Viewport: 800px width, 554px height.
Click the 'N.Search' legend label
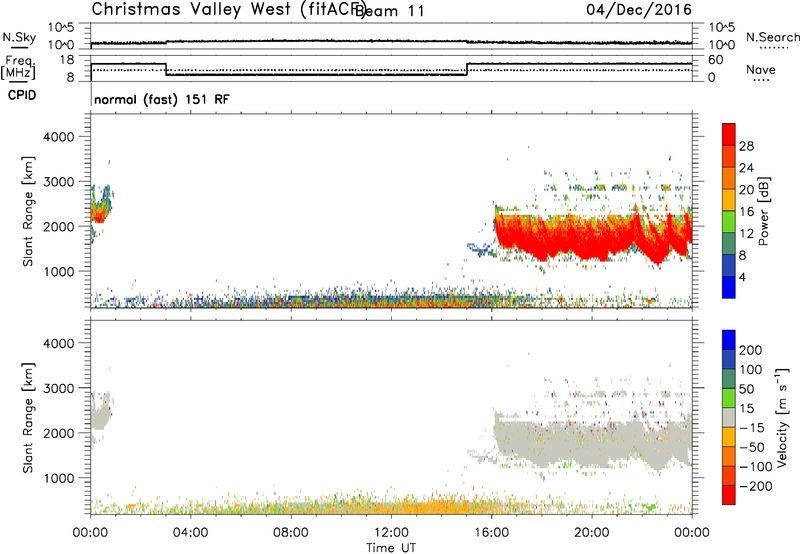pos(772,37)
